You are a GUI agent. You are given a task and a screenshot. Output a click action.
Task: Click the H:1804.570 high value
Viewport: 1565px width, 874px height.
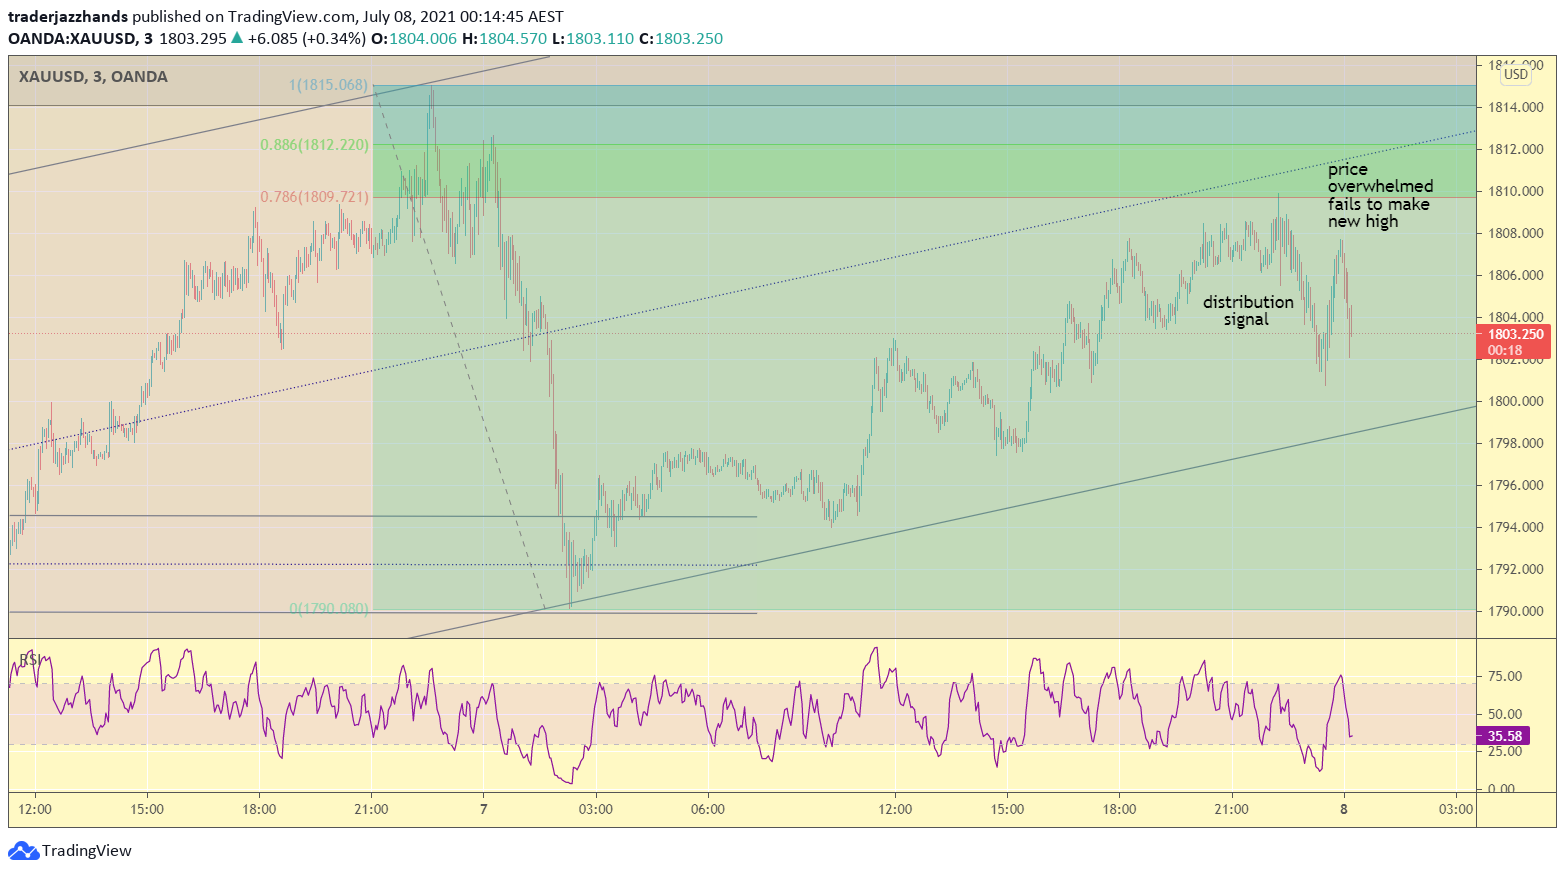[505, 39]
